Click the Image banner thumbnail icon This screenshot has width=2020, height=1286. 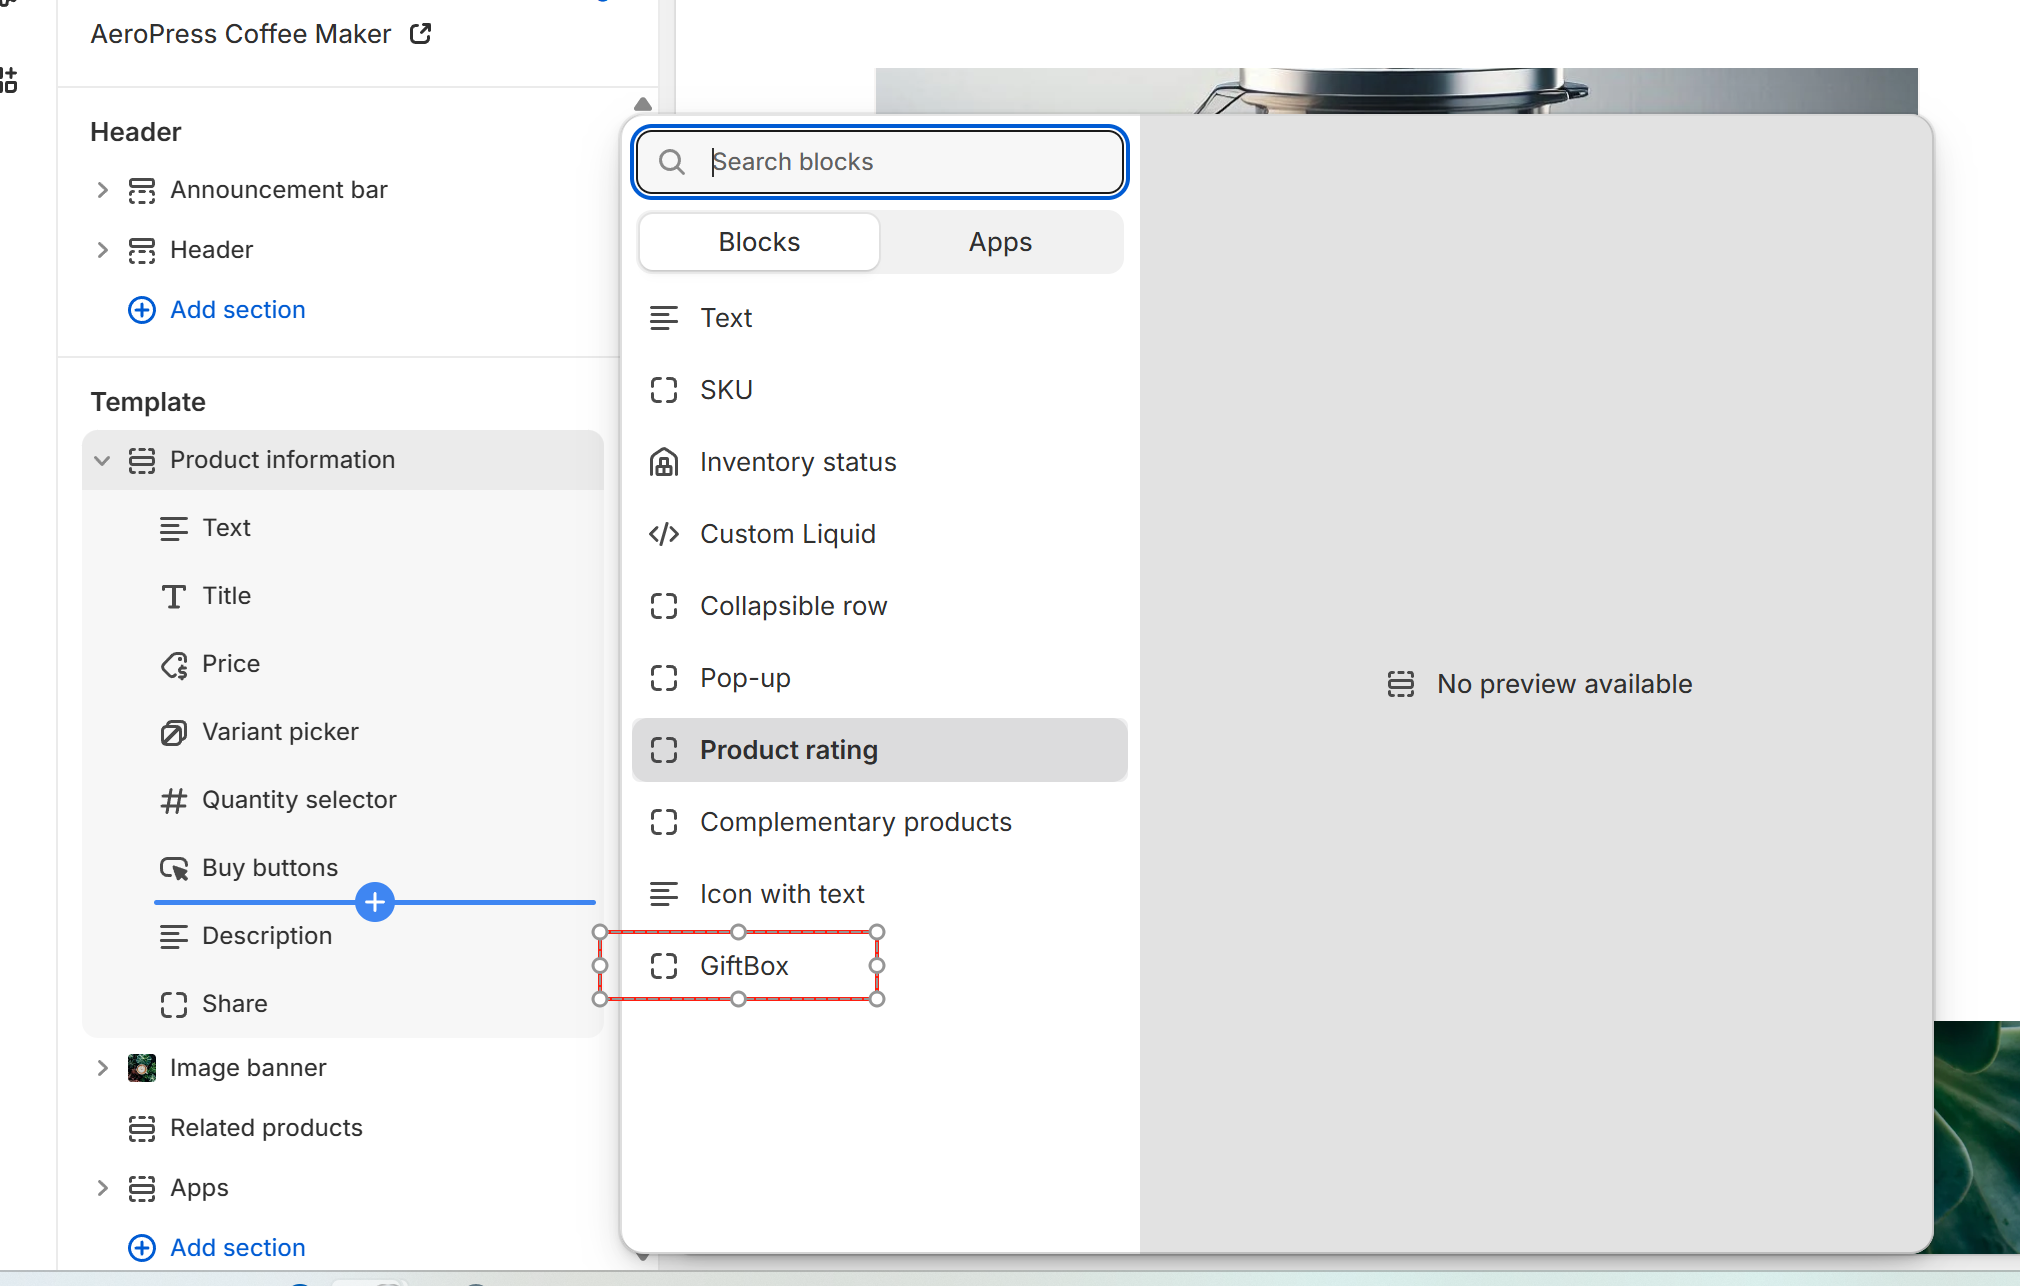[142, 1068]
